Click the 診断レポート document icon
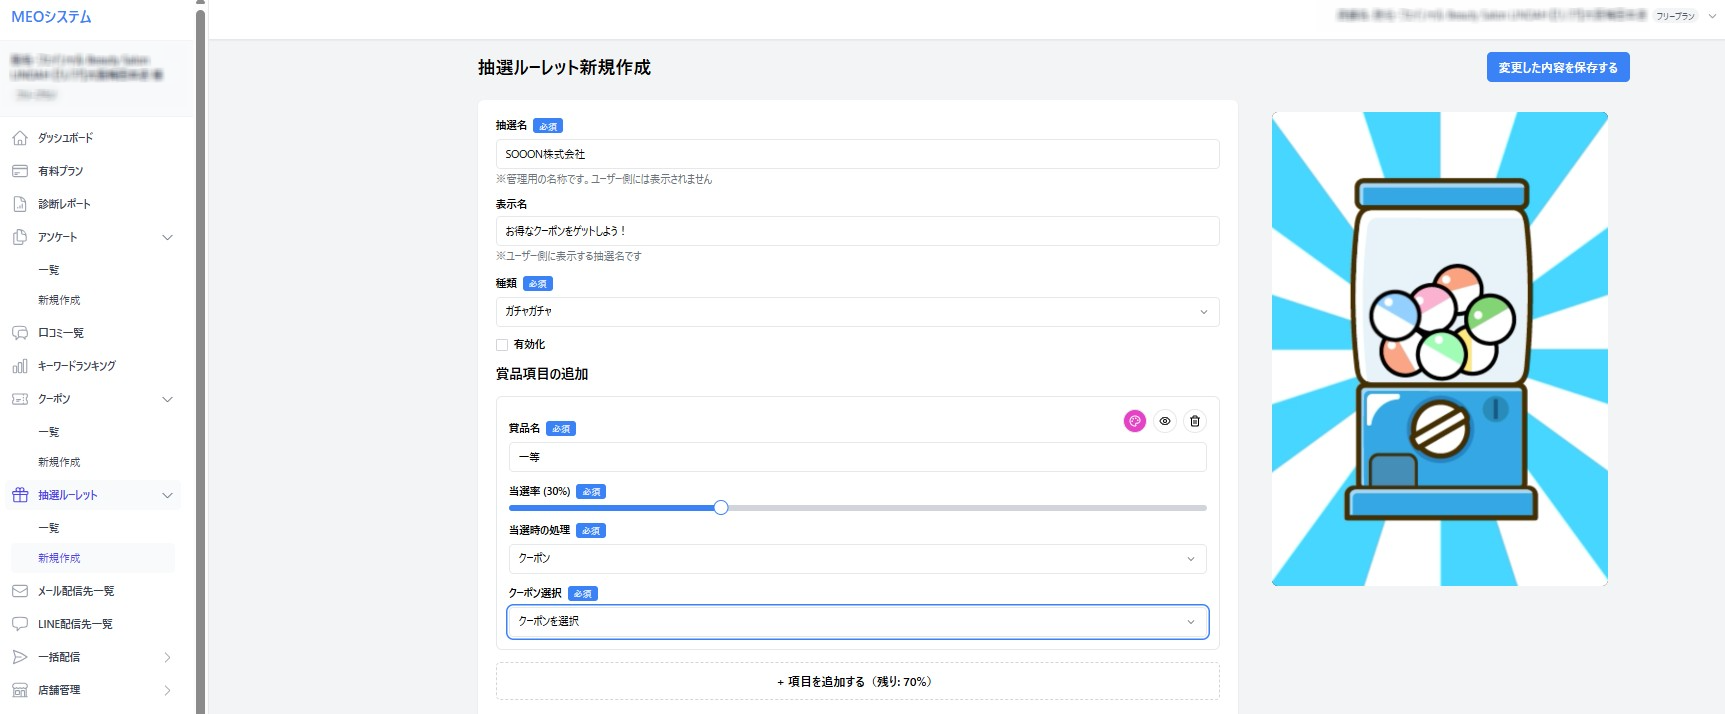Screen dimensions: 1725x714 click(x=20, y=204)
